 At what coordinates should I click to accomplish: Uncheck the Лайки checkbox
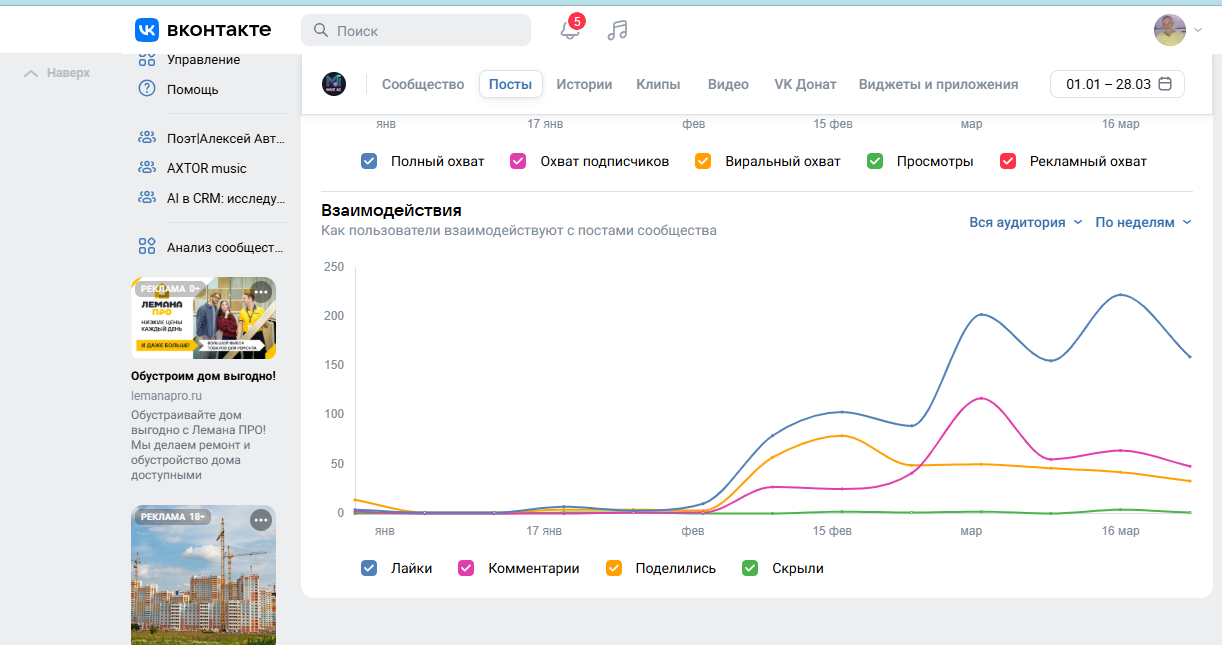369,568
